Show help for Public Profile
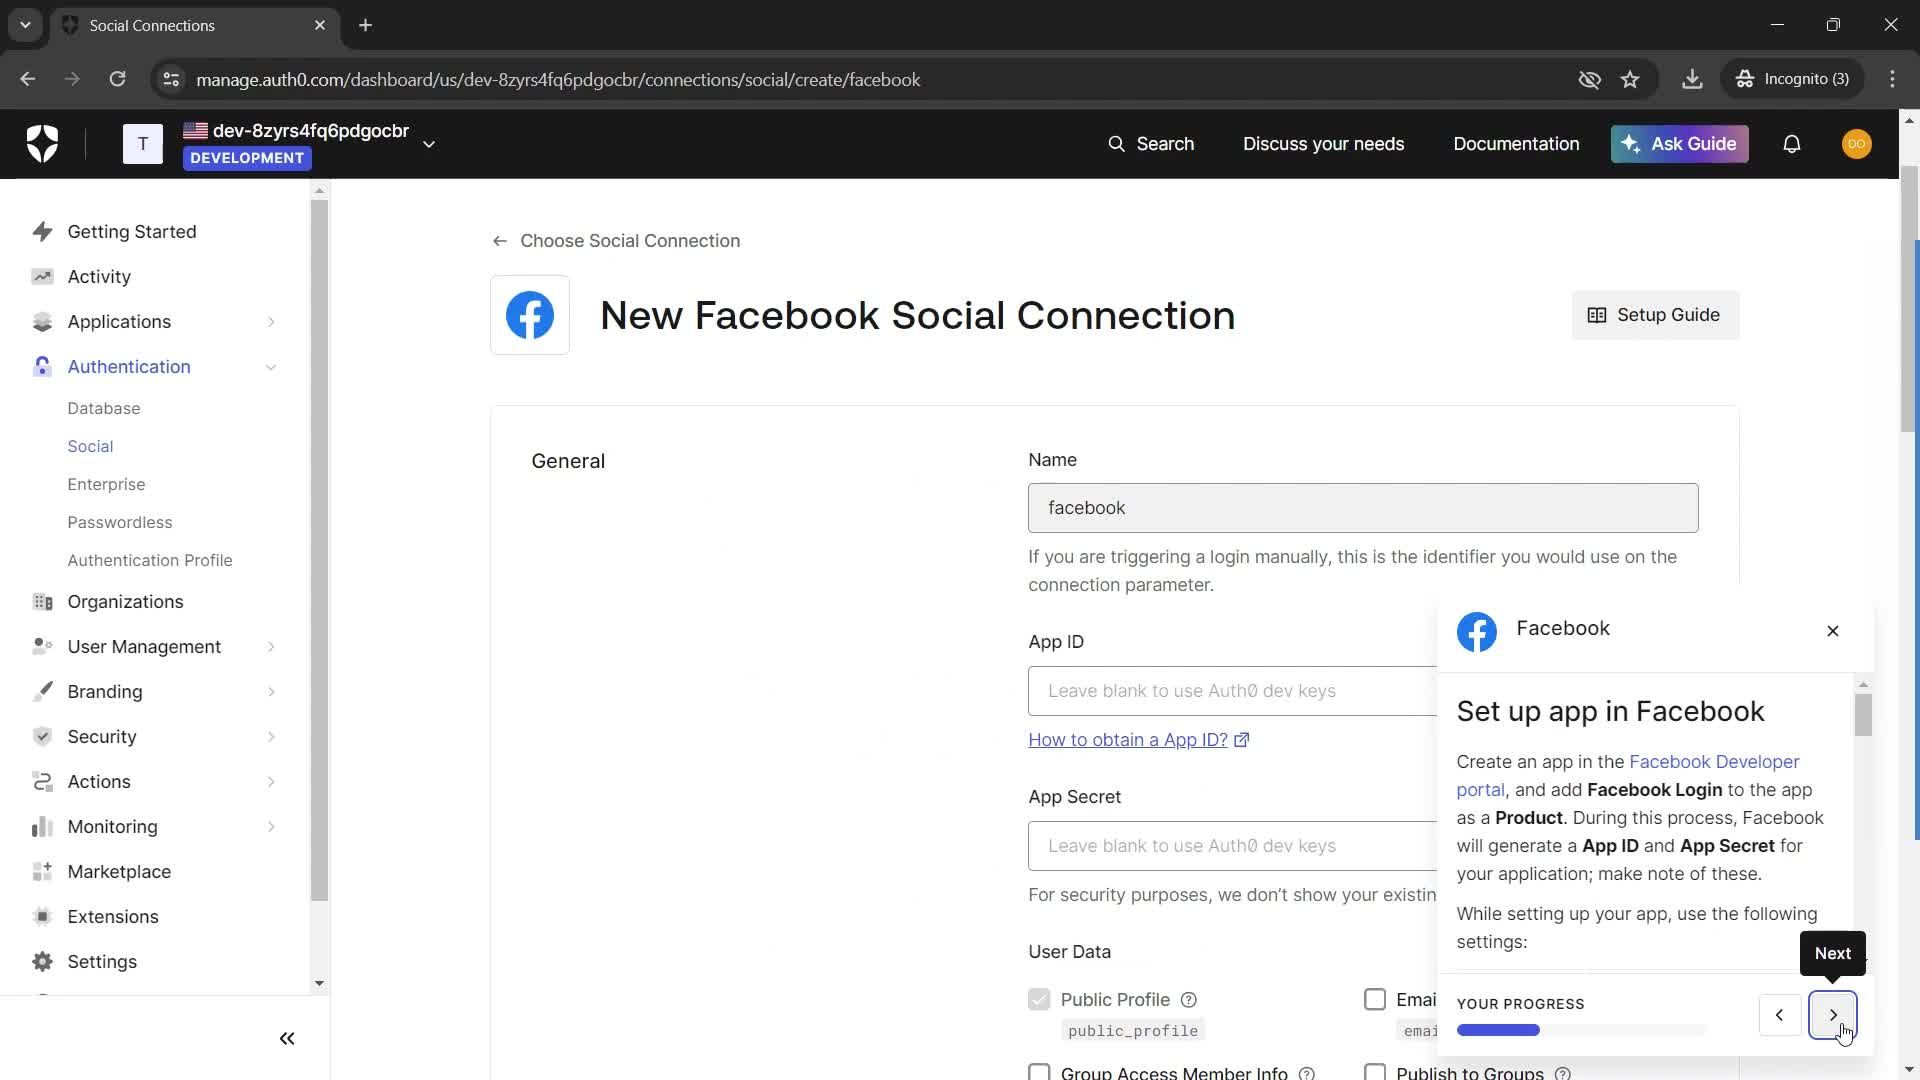The image size is (1920, 1080). click(1189, 1000)
